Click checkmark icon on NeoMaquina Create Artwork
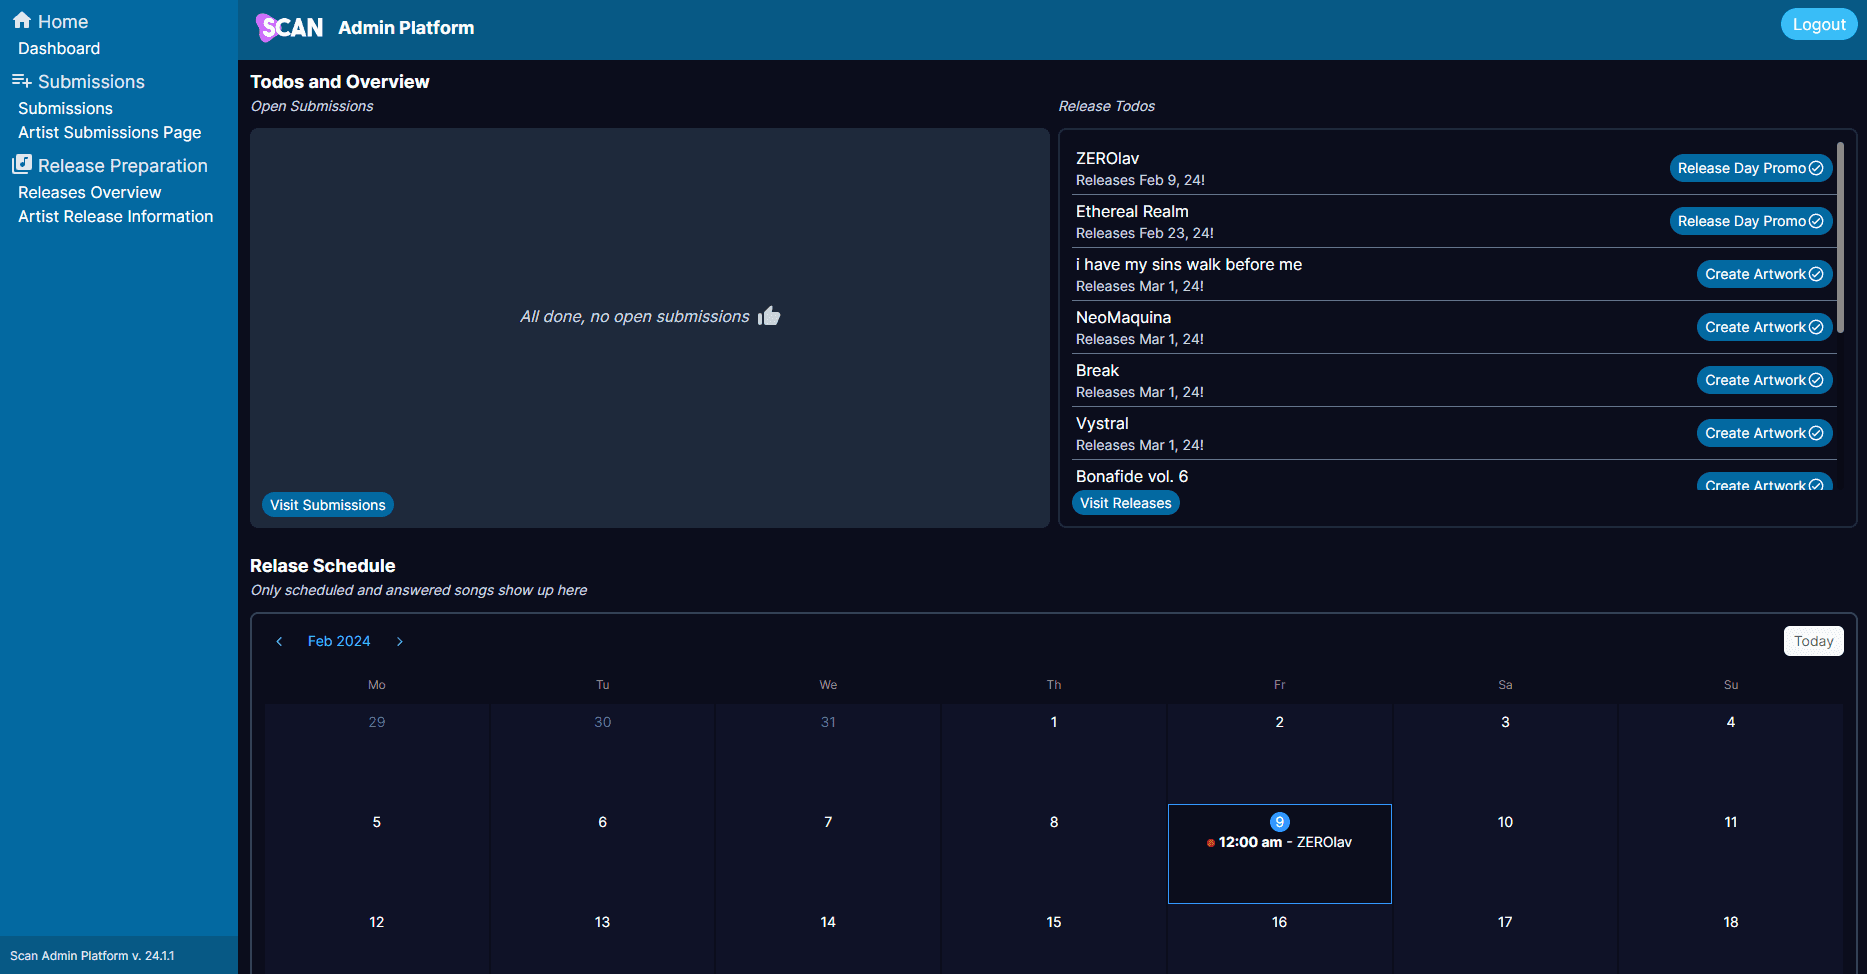The image size is (1867, 974). [1816, 327]
